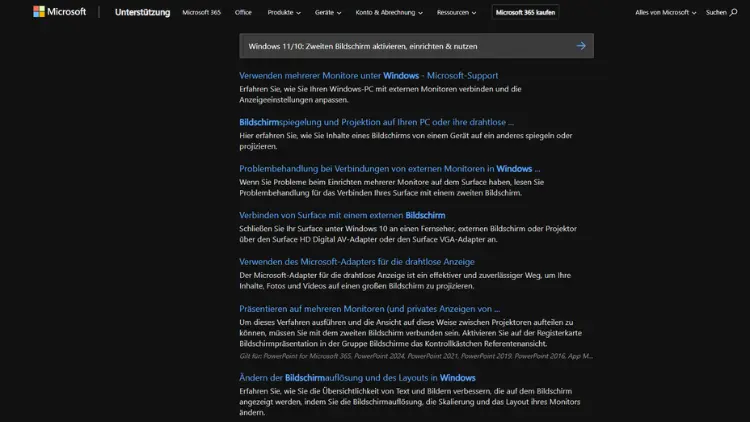The width and height of the screenshot is (750, 422).
Task: Expand the Produkte dropdown
Action: (x=284, y=12)
